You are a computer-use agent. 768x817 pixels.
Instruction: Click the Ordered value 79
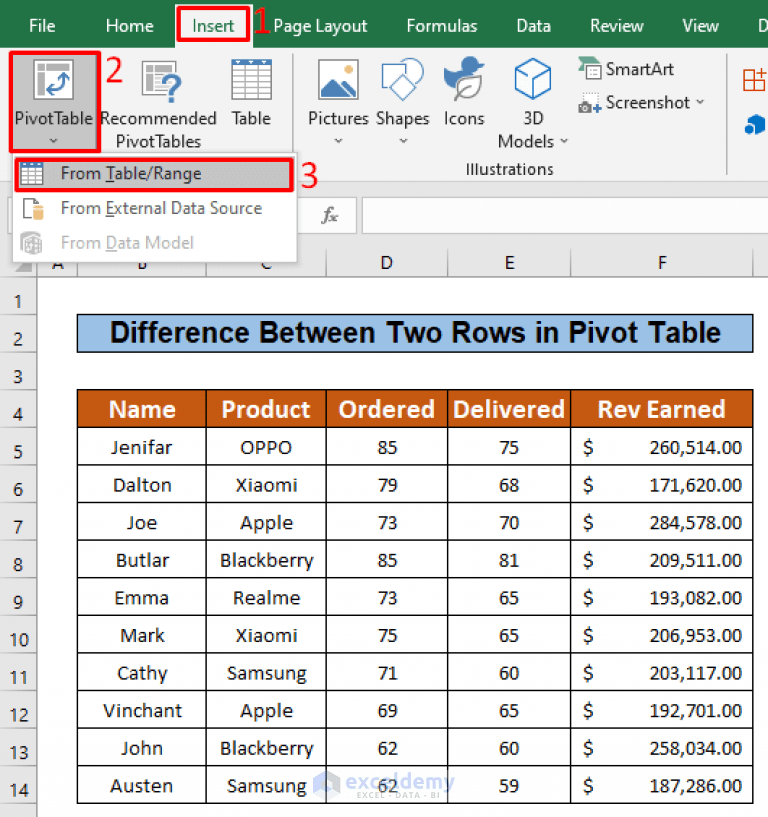(387, 485)
